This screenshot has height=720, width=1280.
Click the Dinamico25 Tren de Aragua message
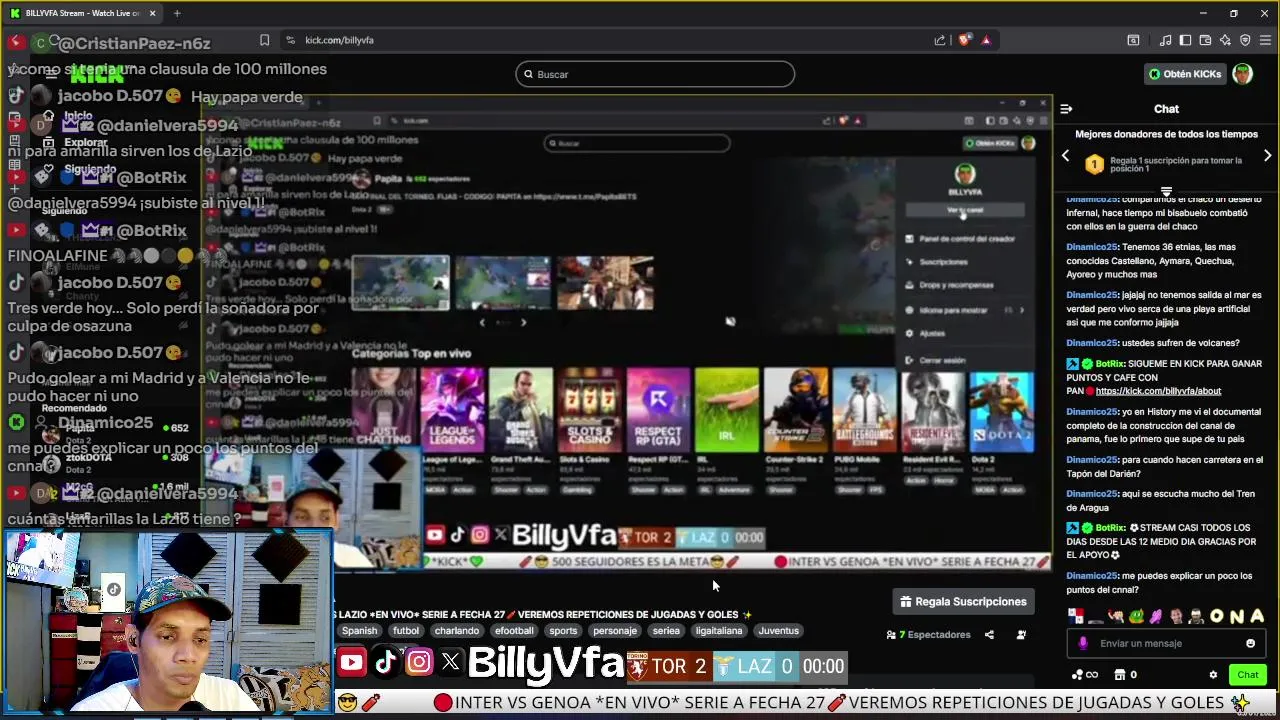click(x=1164, y=501)
